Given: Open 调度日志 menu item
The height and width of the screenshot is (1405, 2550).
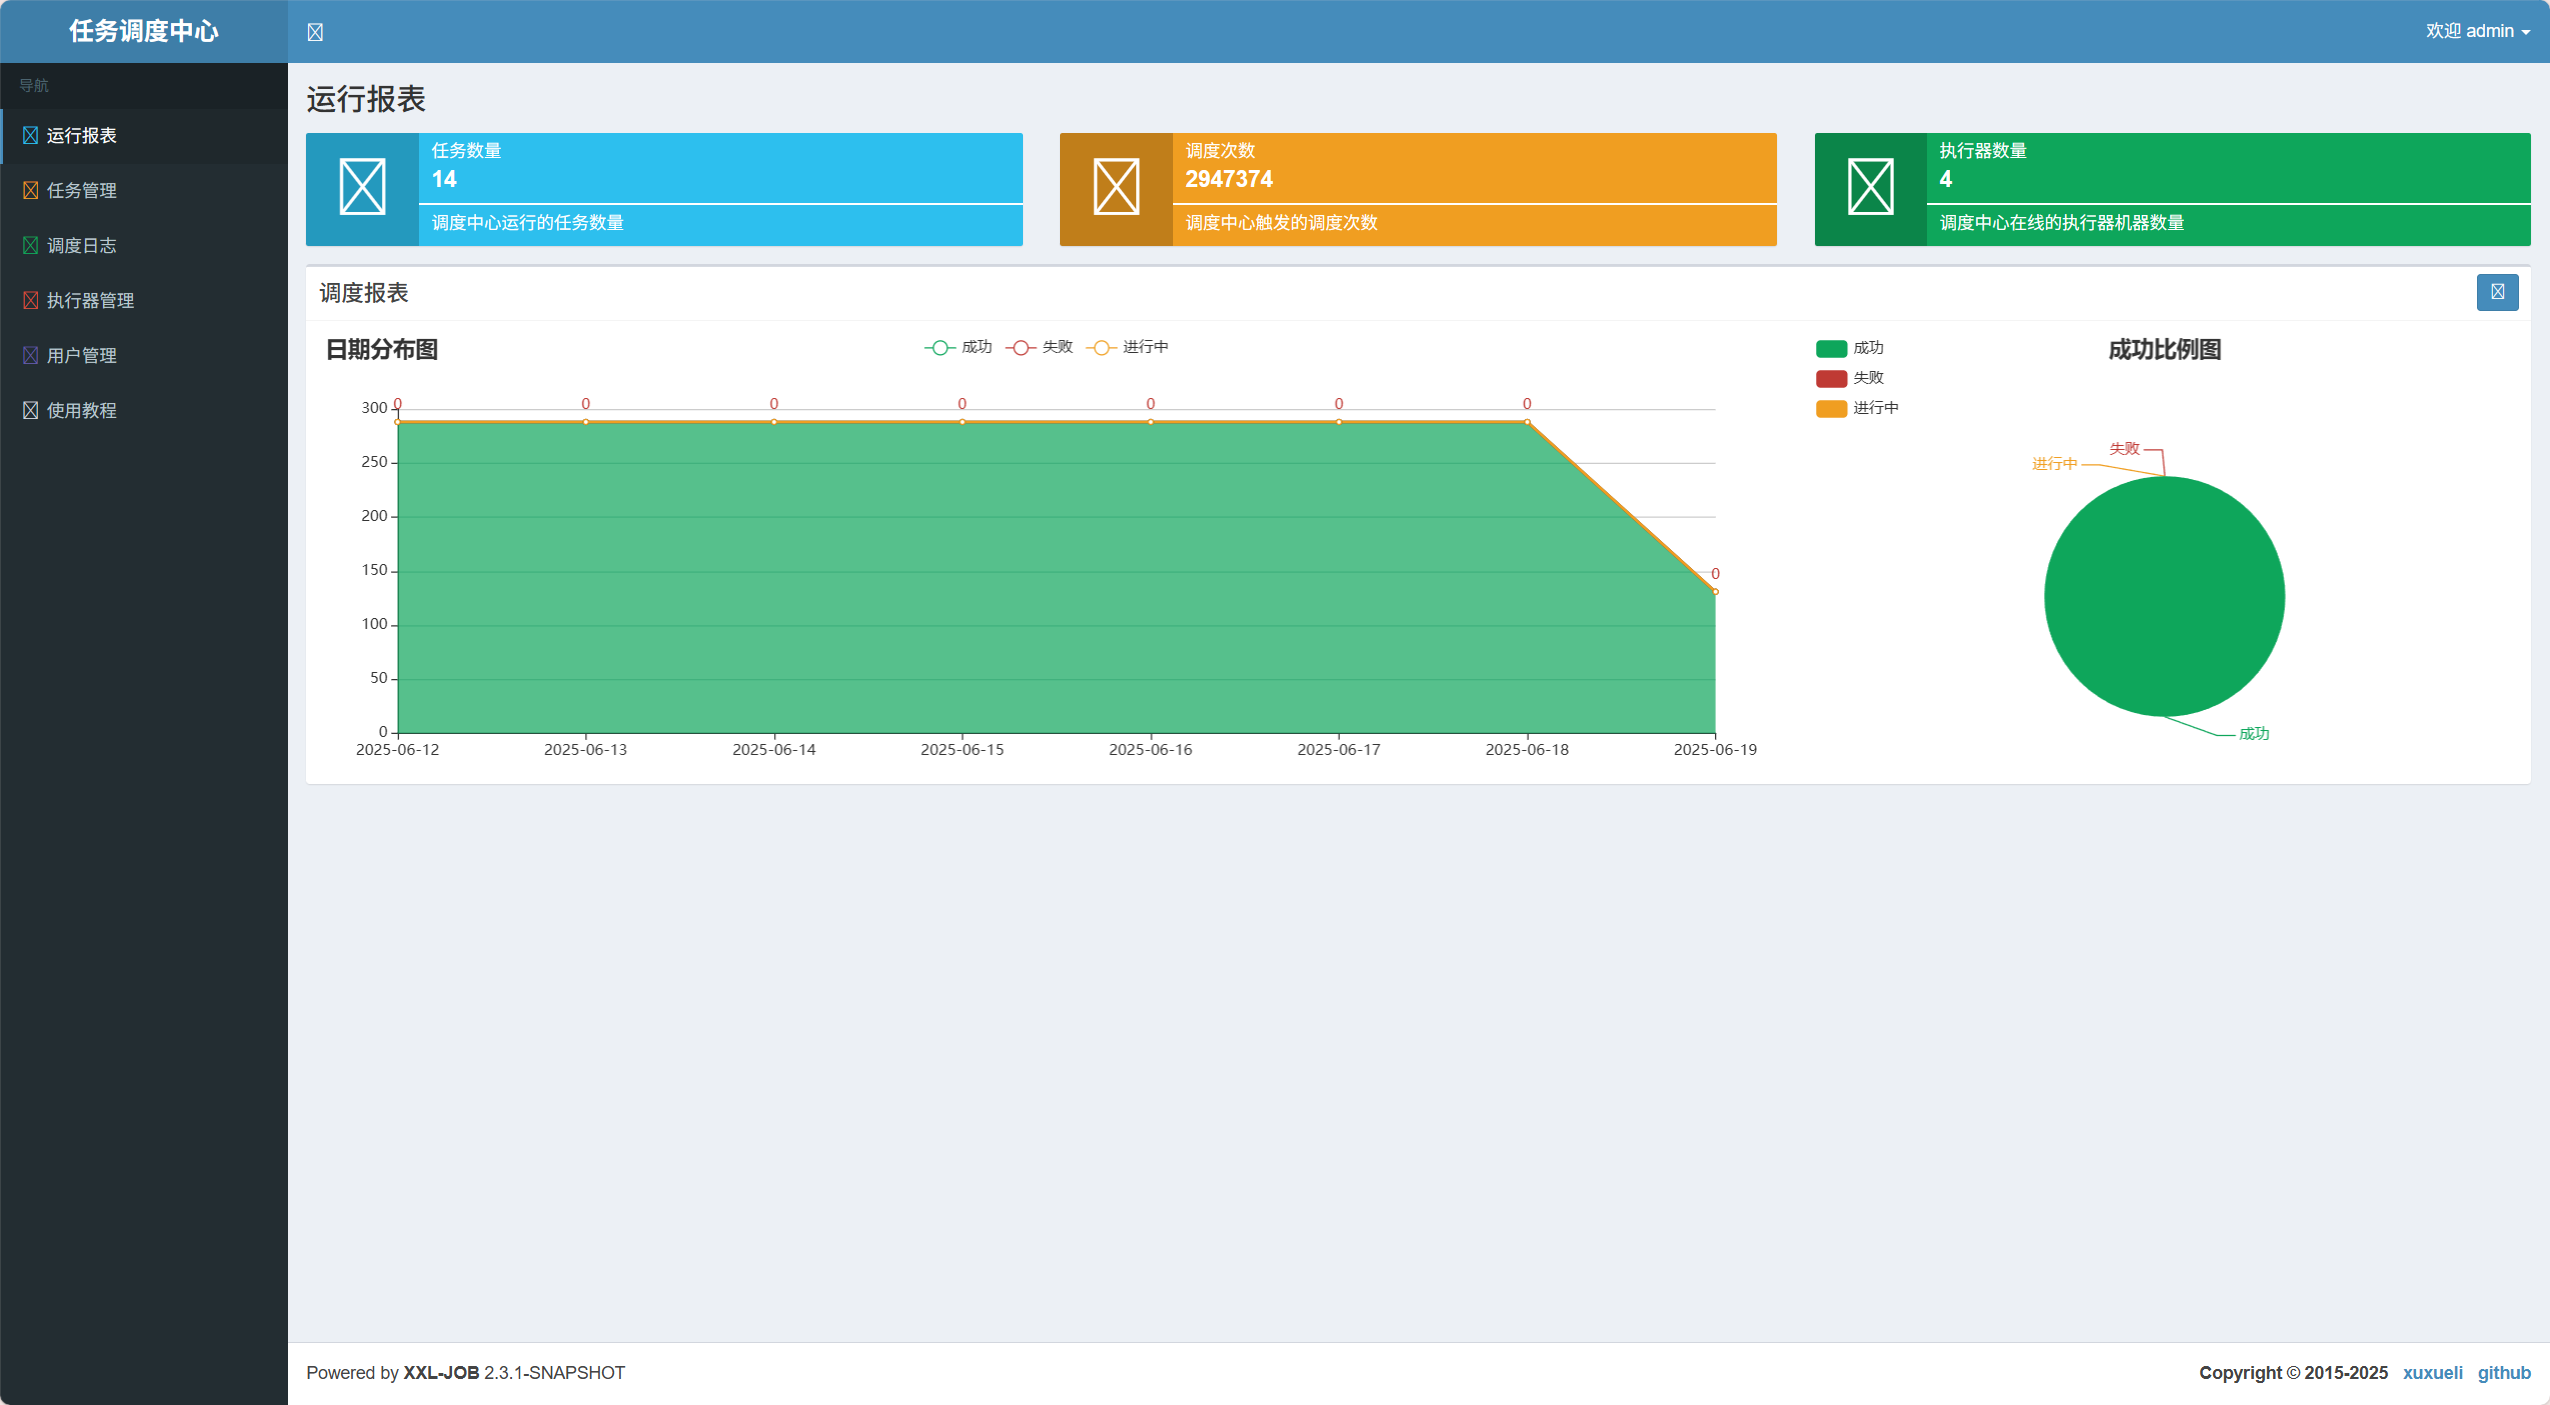Looking at the screenshot, I should [81, 245].
